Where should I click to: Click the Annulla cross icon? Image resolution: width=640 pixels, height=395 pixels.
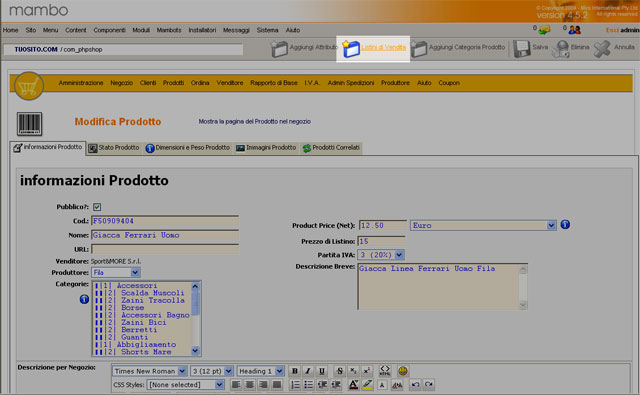pyautogui.click(x=602, y=49)
